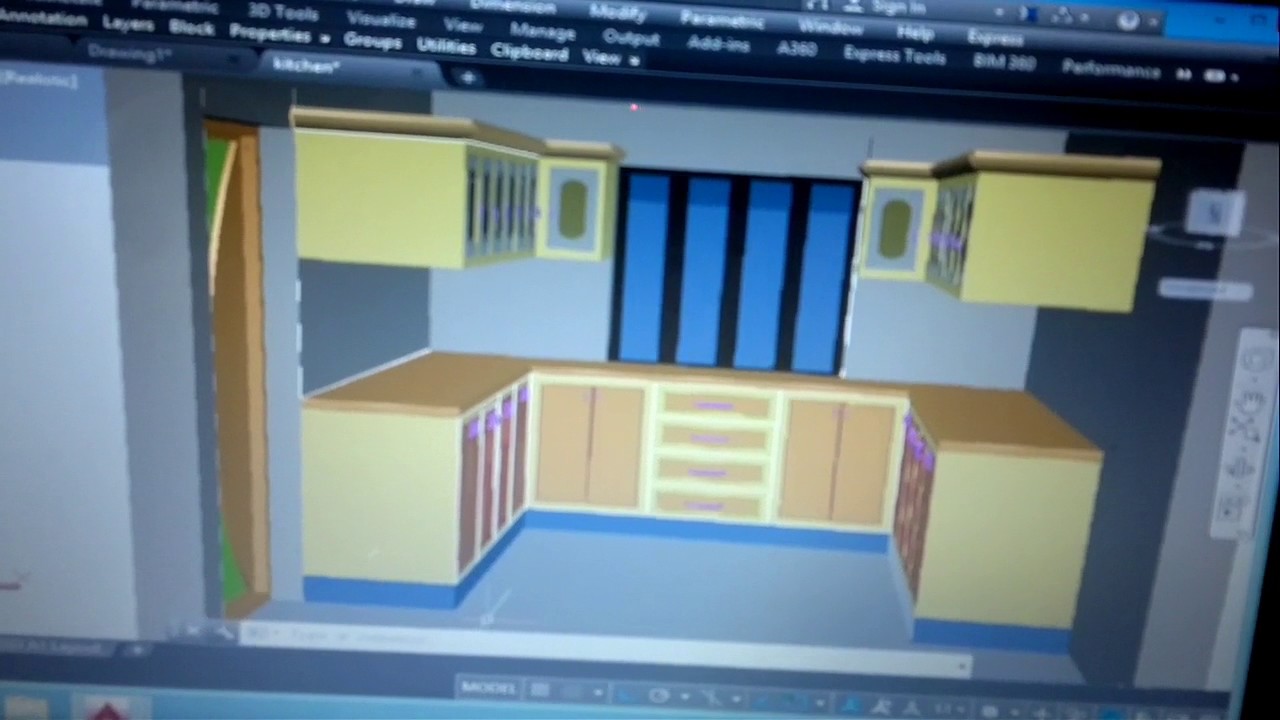The height and width of the screenshot is (720, 1280).
Task: Select the Pan hand tool on navigation bar
Action: click(x=1251, y=400)
